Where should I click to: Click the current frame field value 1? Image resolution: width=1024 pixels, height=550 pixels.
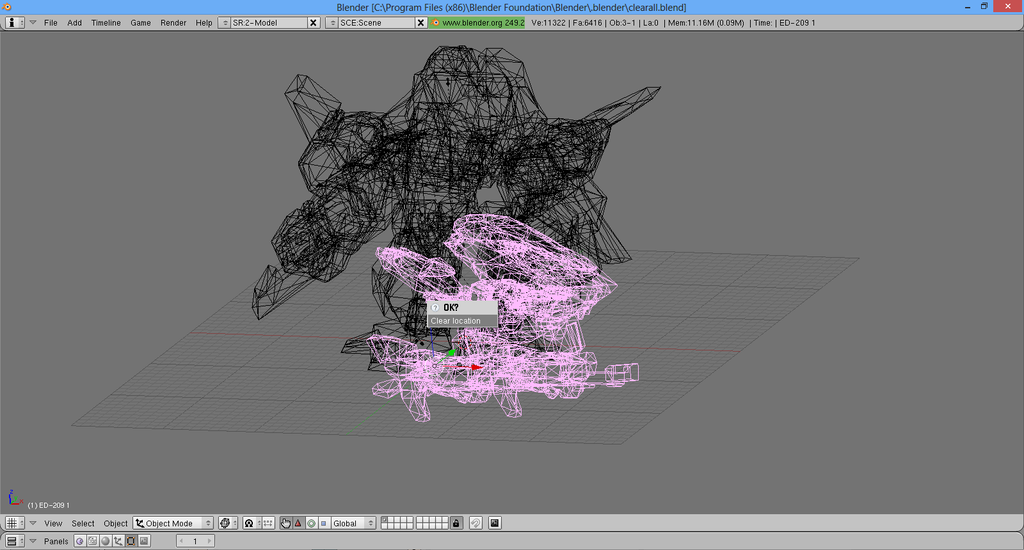click(x=195, y=541)
